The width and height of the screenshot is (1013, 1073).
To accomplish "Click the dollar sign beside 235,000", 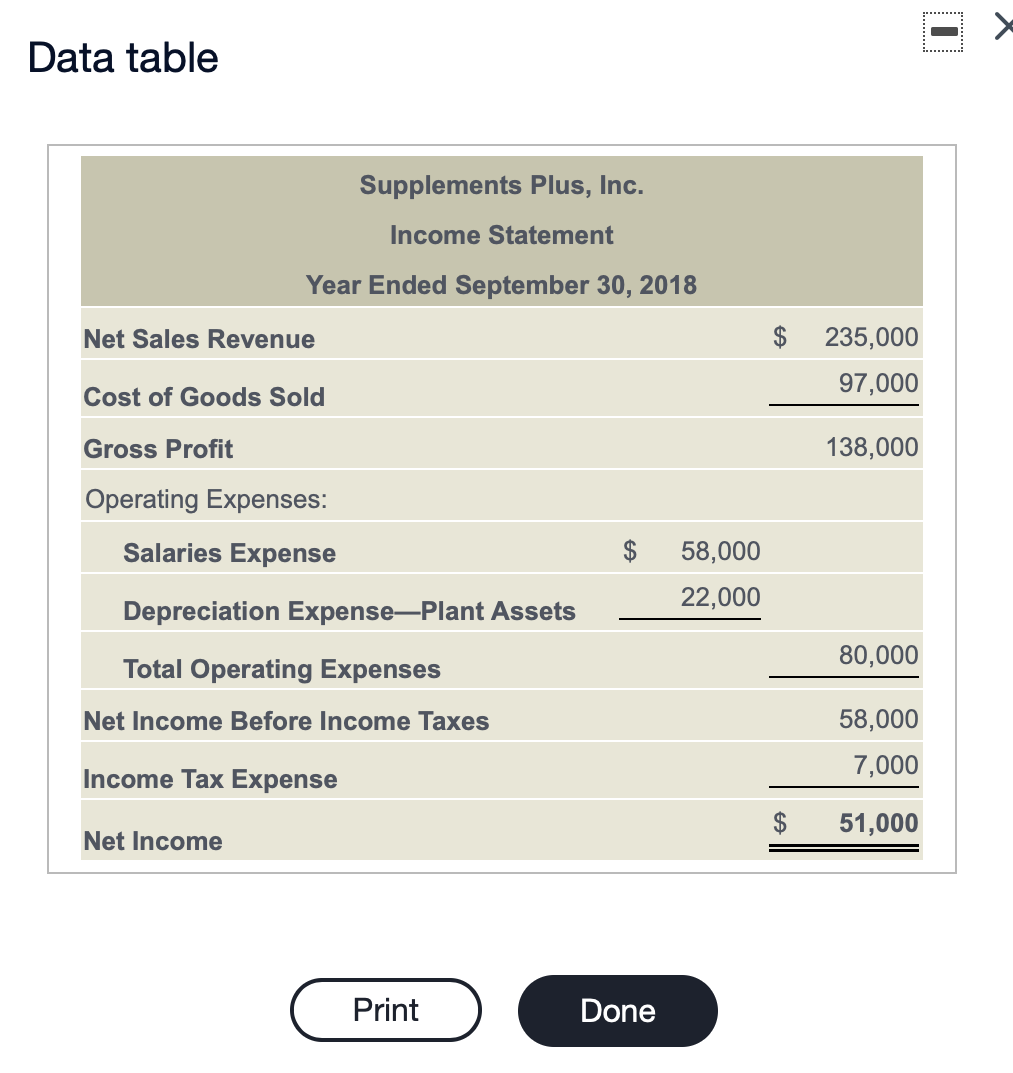I will [782, 337].
